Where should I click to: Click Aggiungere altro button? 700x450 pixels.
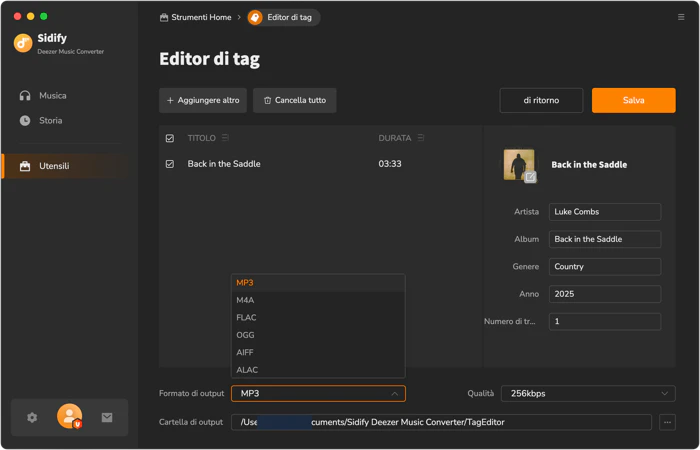click(203, 100)
